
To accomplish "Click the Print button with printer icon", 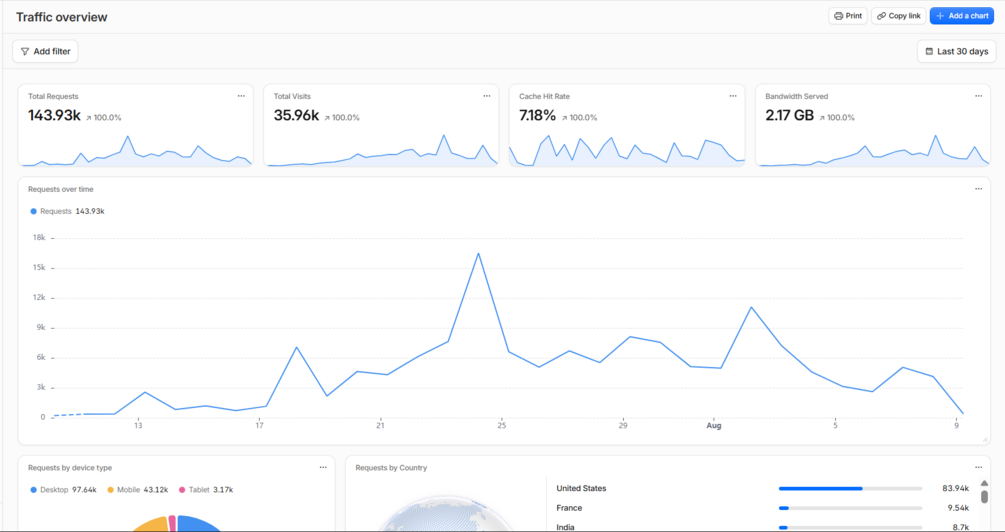I will pyautogui.click(x=847, y=16).
